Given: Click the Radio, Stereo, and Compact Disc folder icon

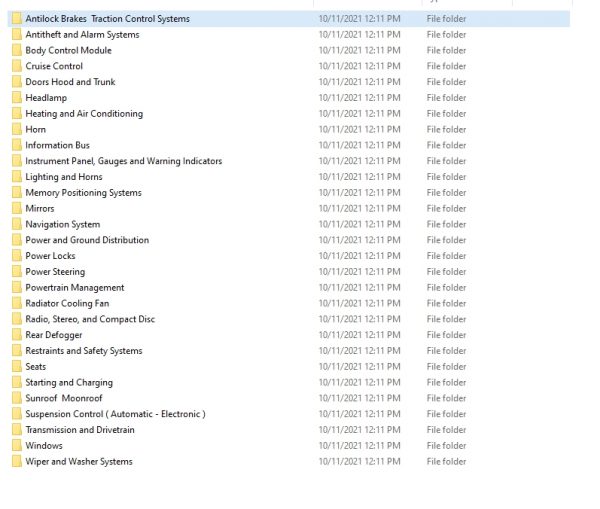Looking at the screenshot, I should [16, 319].
